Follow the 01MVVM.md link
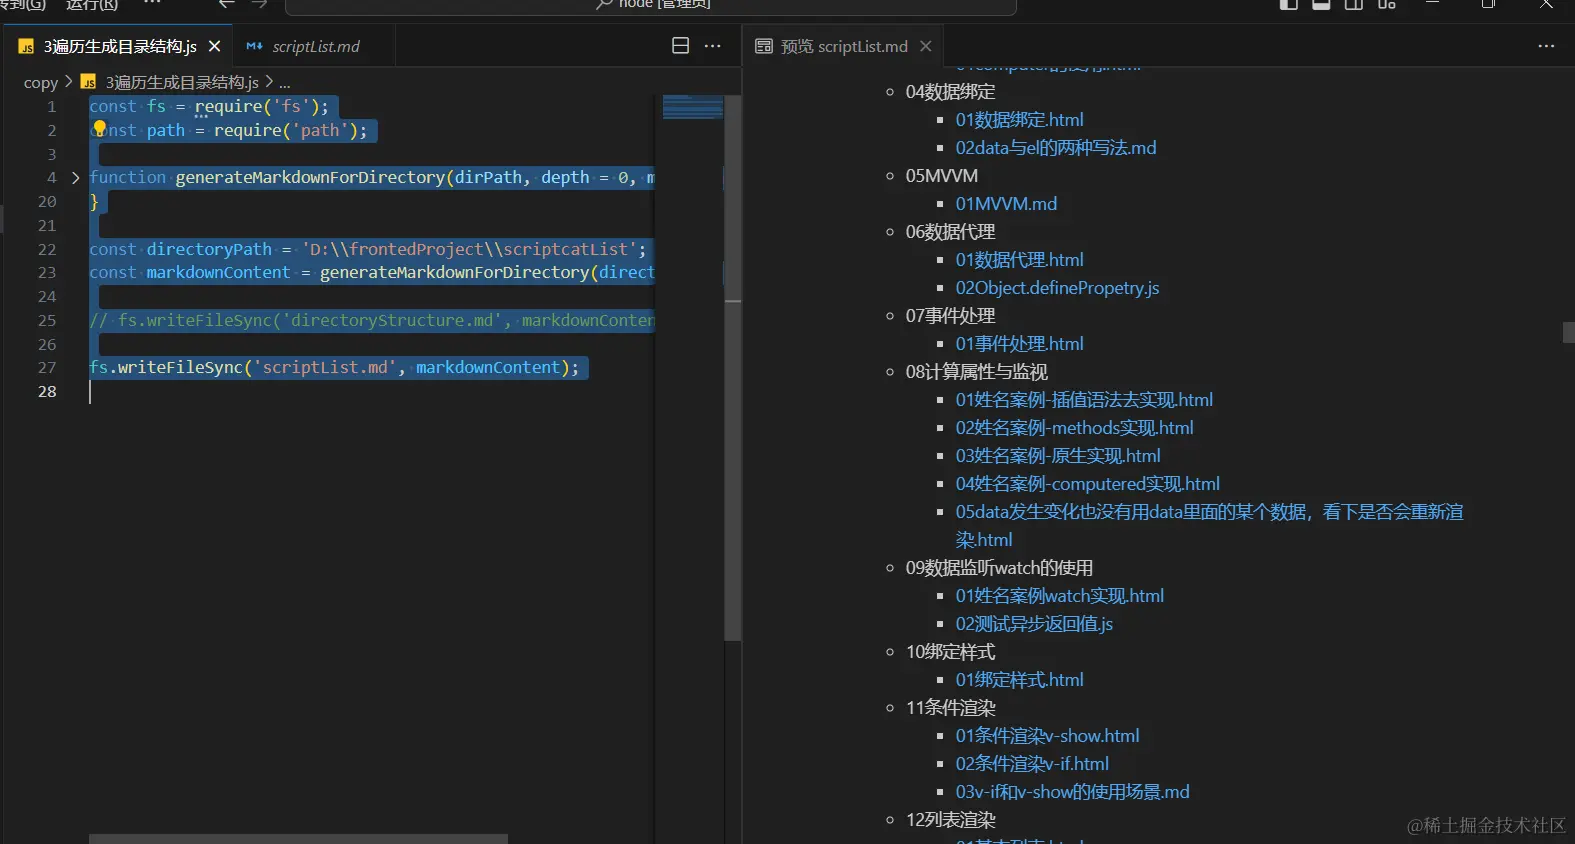1575x844 pixels. coord(1006,204)
